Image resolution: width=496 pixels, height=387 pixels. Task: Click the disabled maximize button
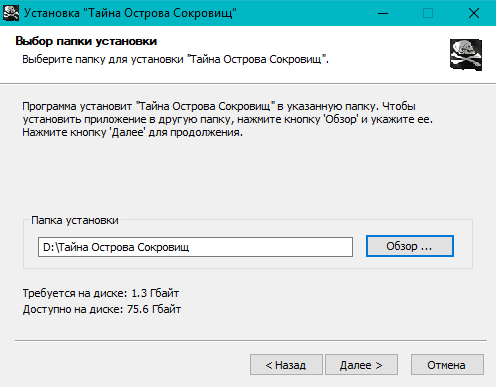[x=428, y=13]
